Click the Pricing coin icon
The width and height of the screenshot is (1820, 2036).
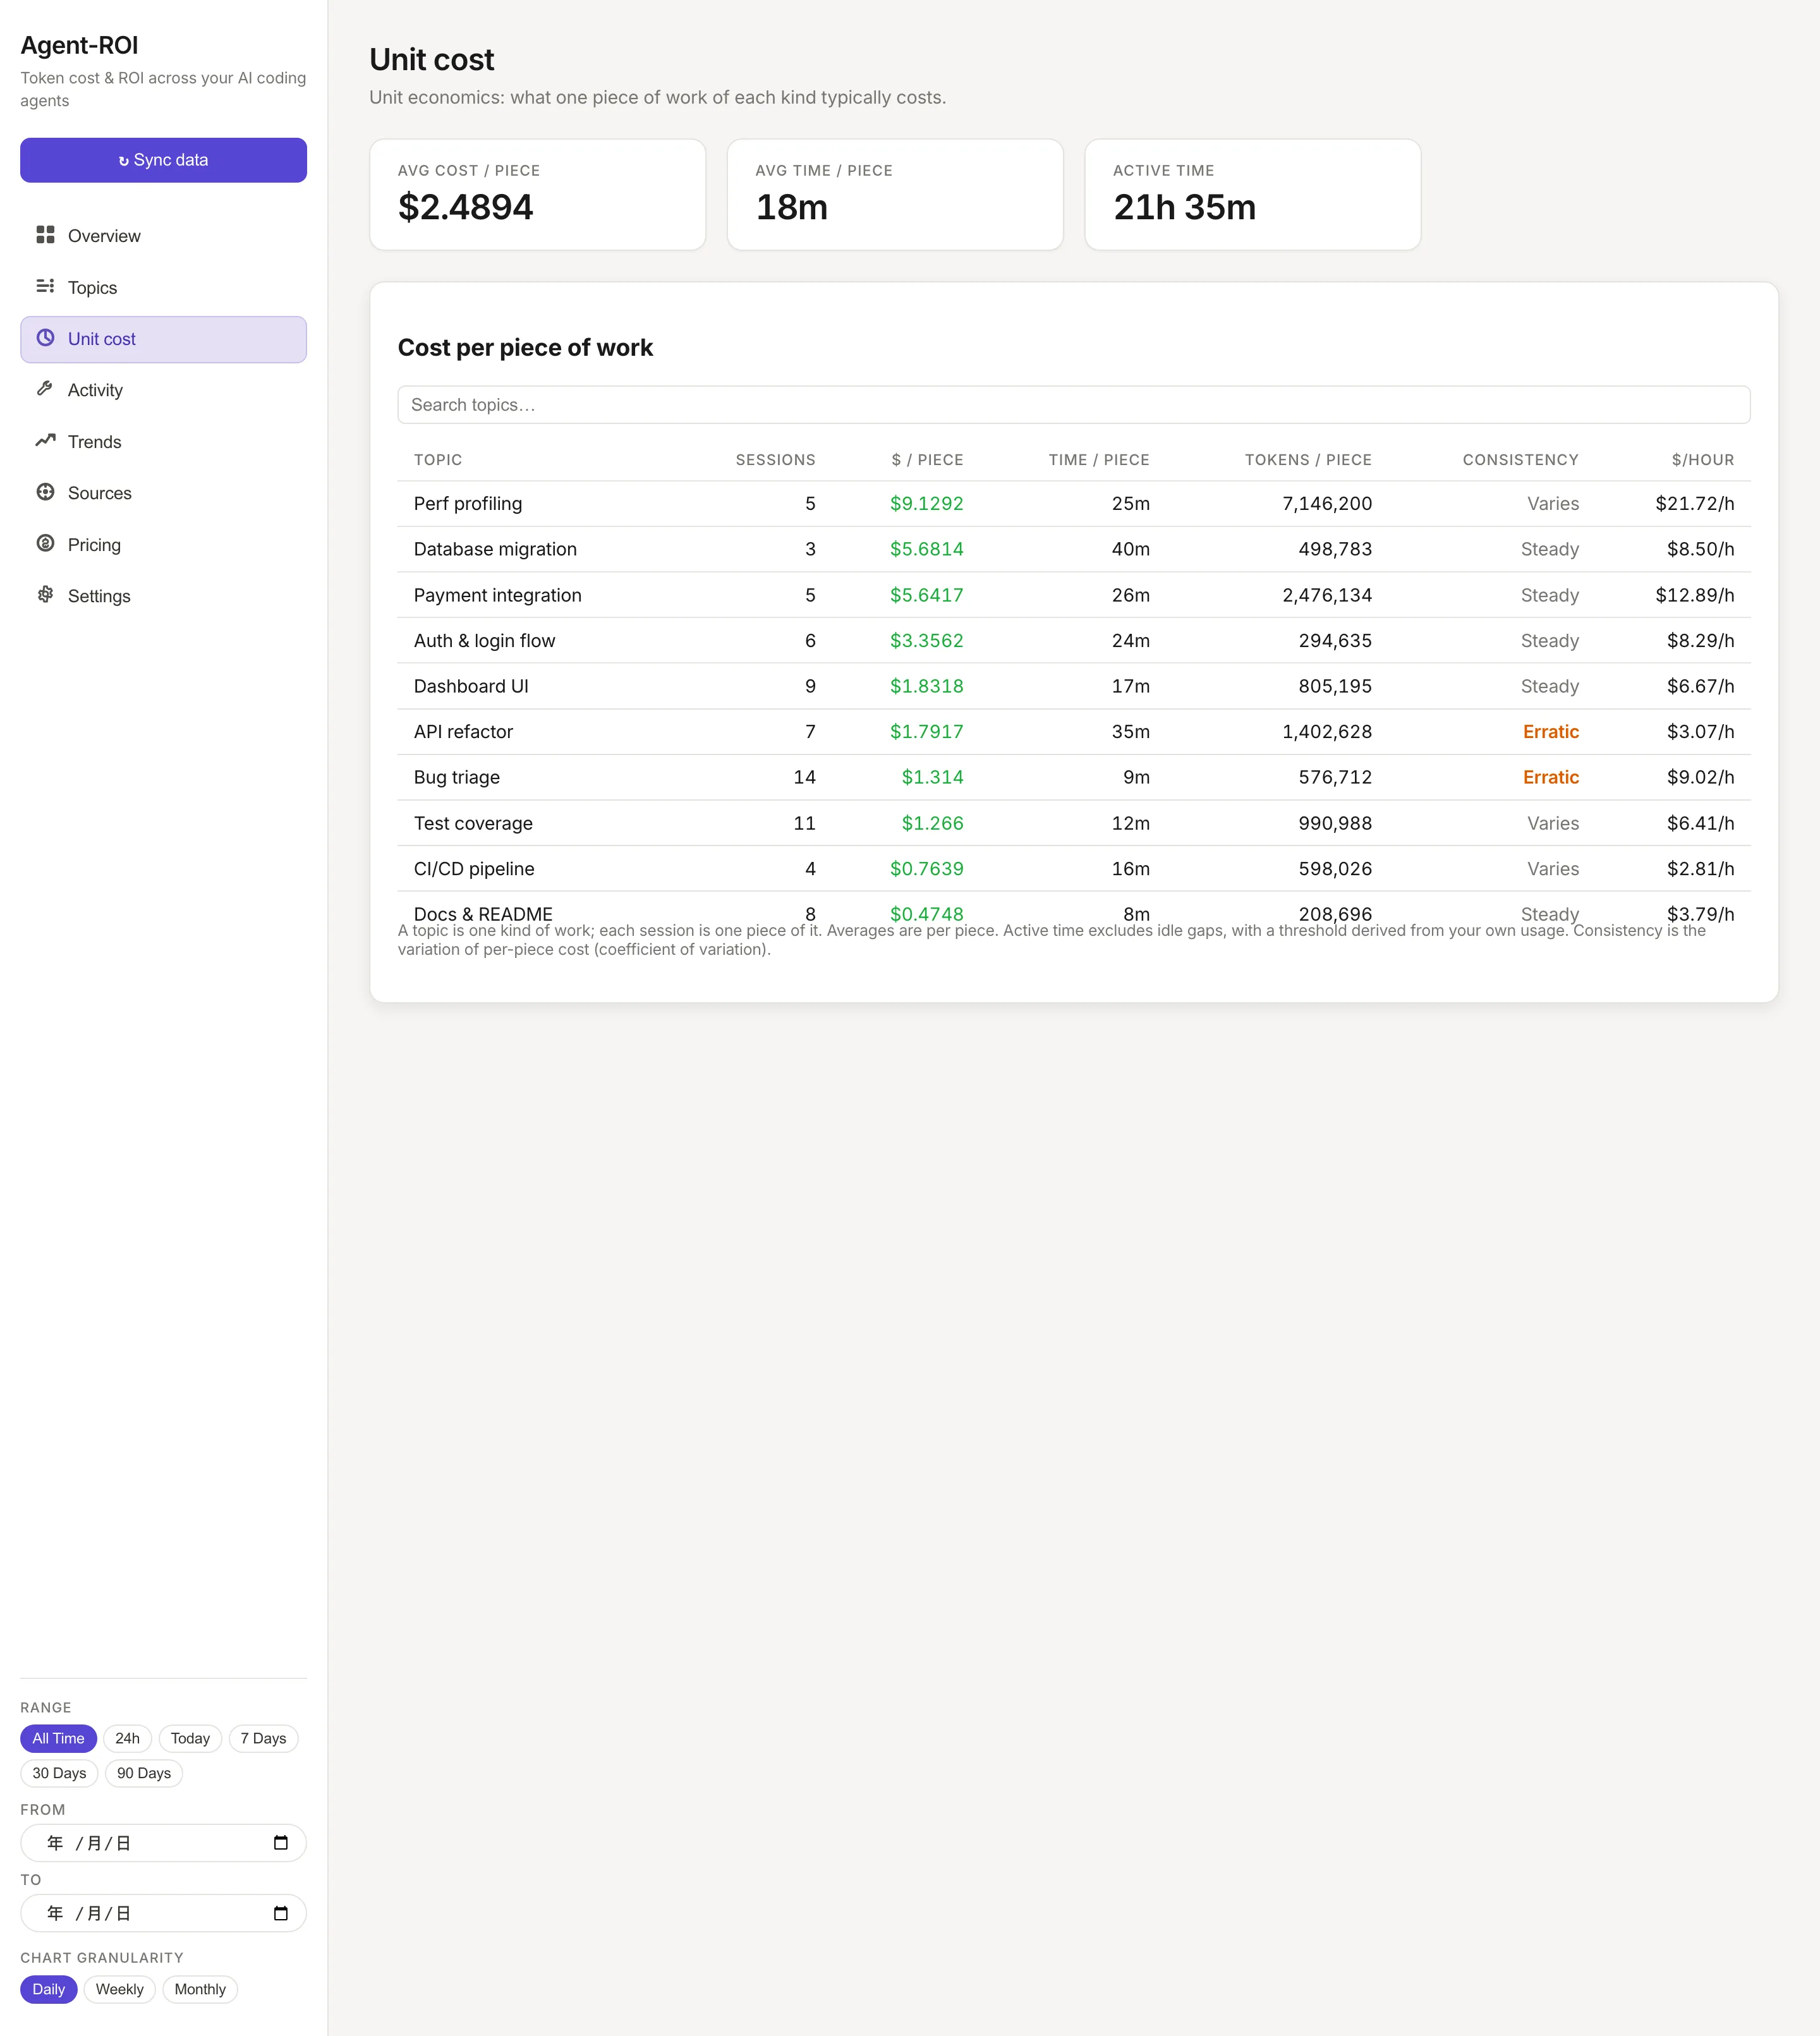point(45,544)
